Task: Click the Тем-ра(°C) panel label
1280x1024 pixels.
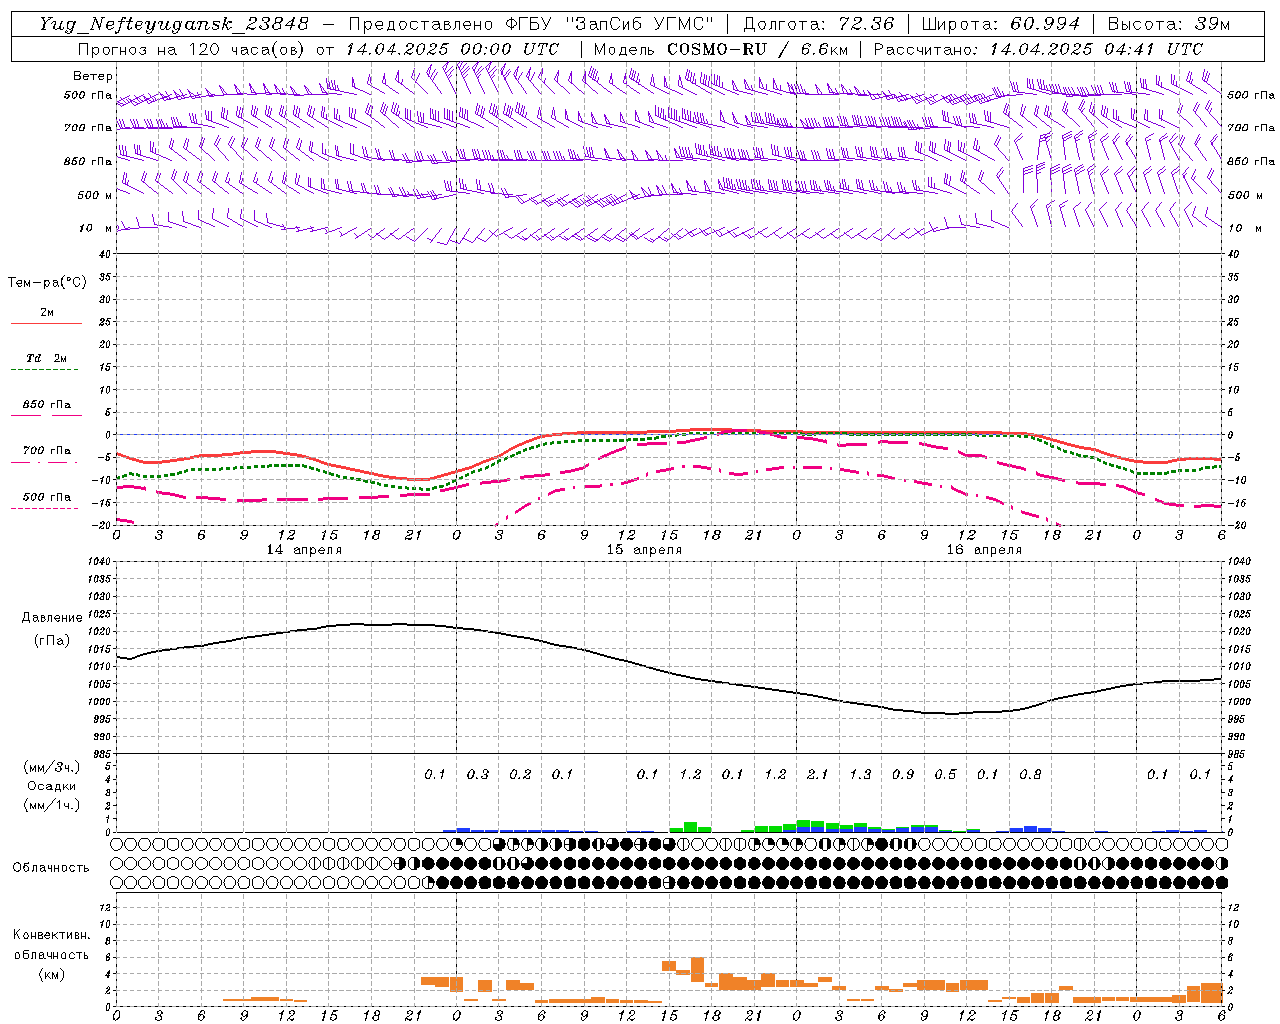Action: coord(47,283)
